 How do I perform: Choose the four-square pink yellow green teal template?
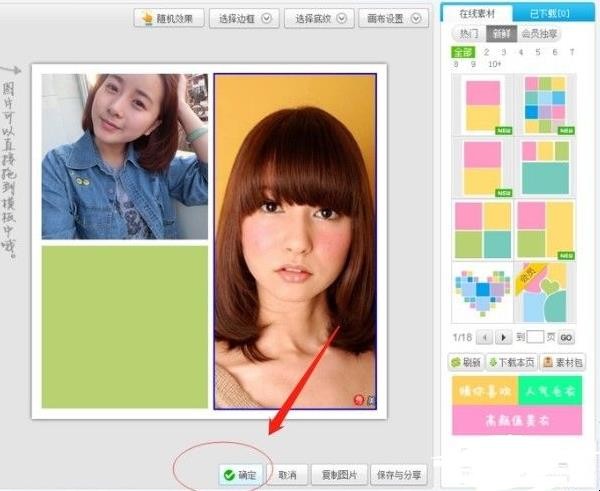click(x=483, y=230)
